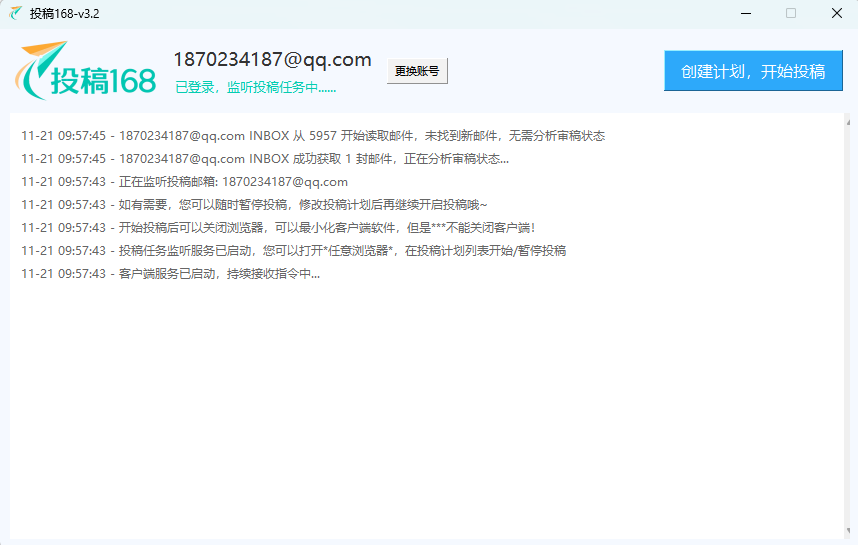
Task: Select log entry about INBOX 从 5957 开始读取邮件
Action: tap(312, 136)
